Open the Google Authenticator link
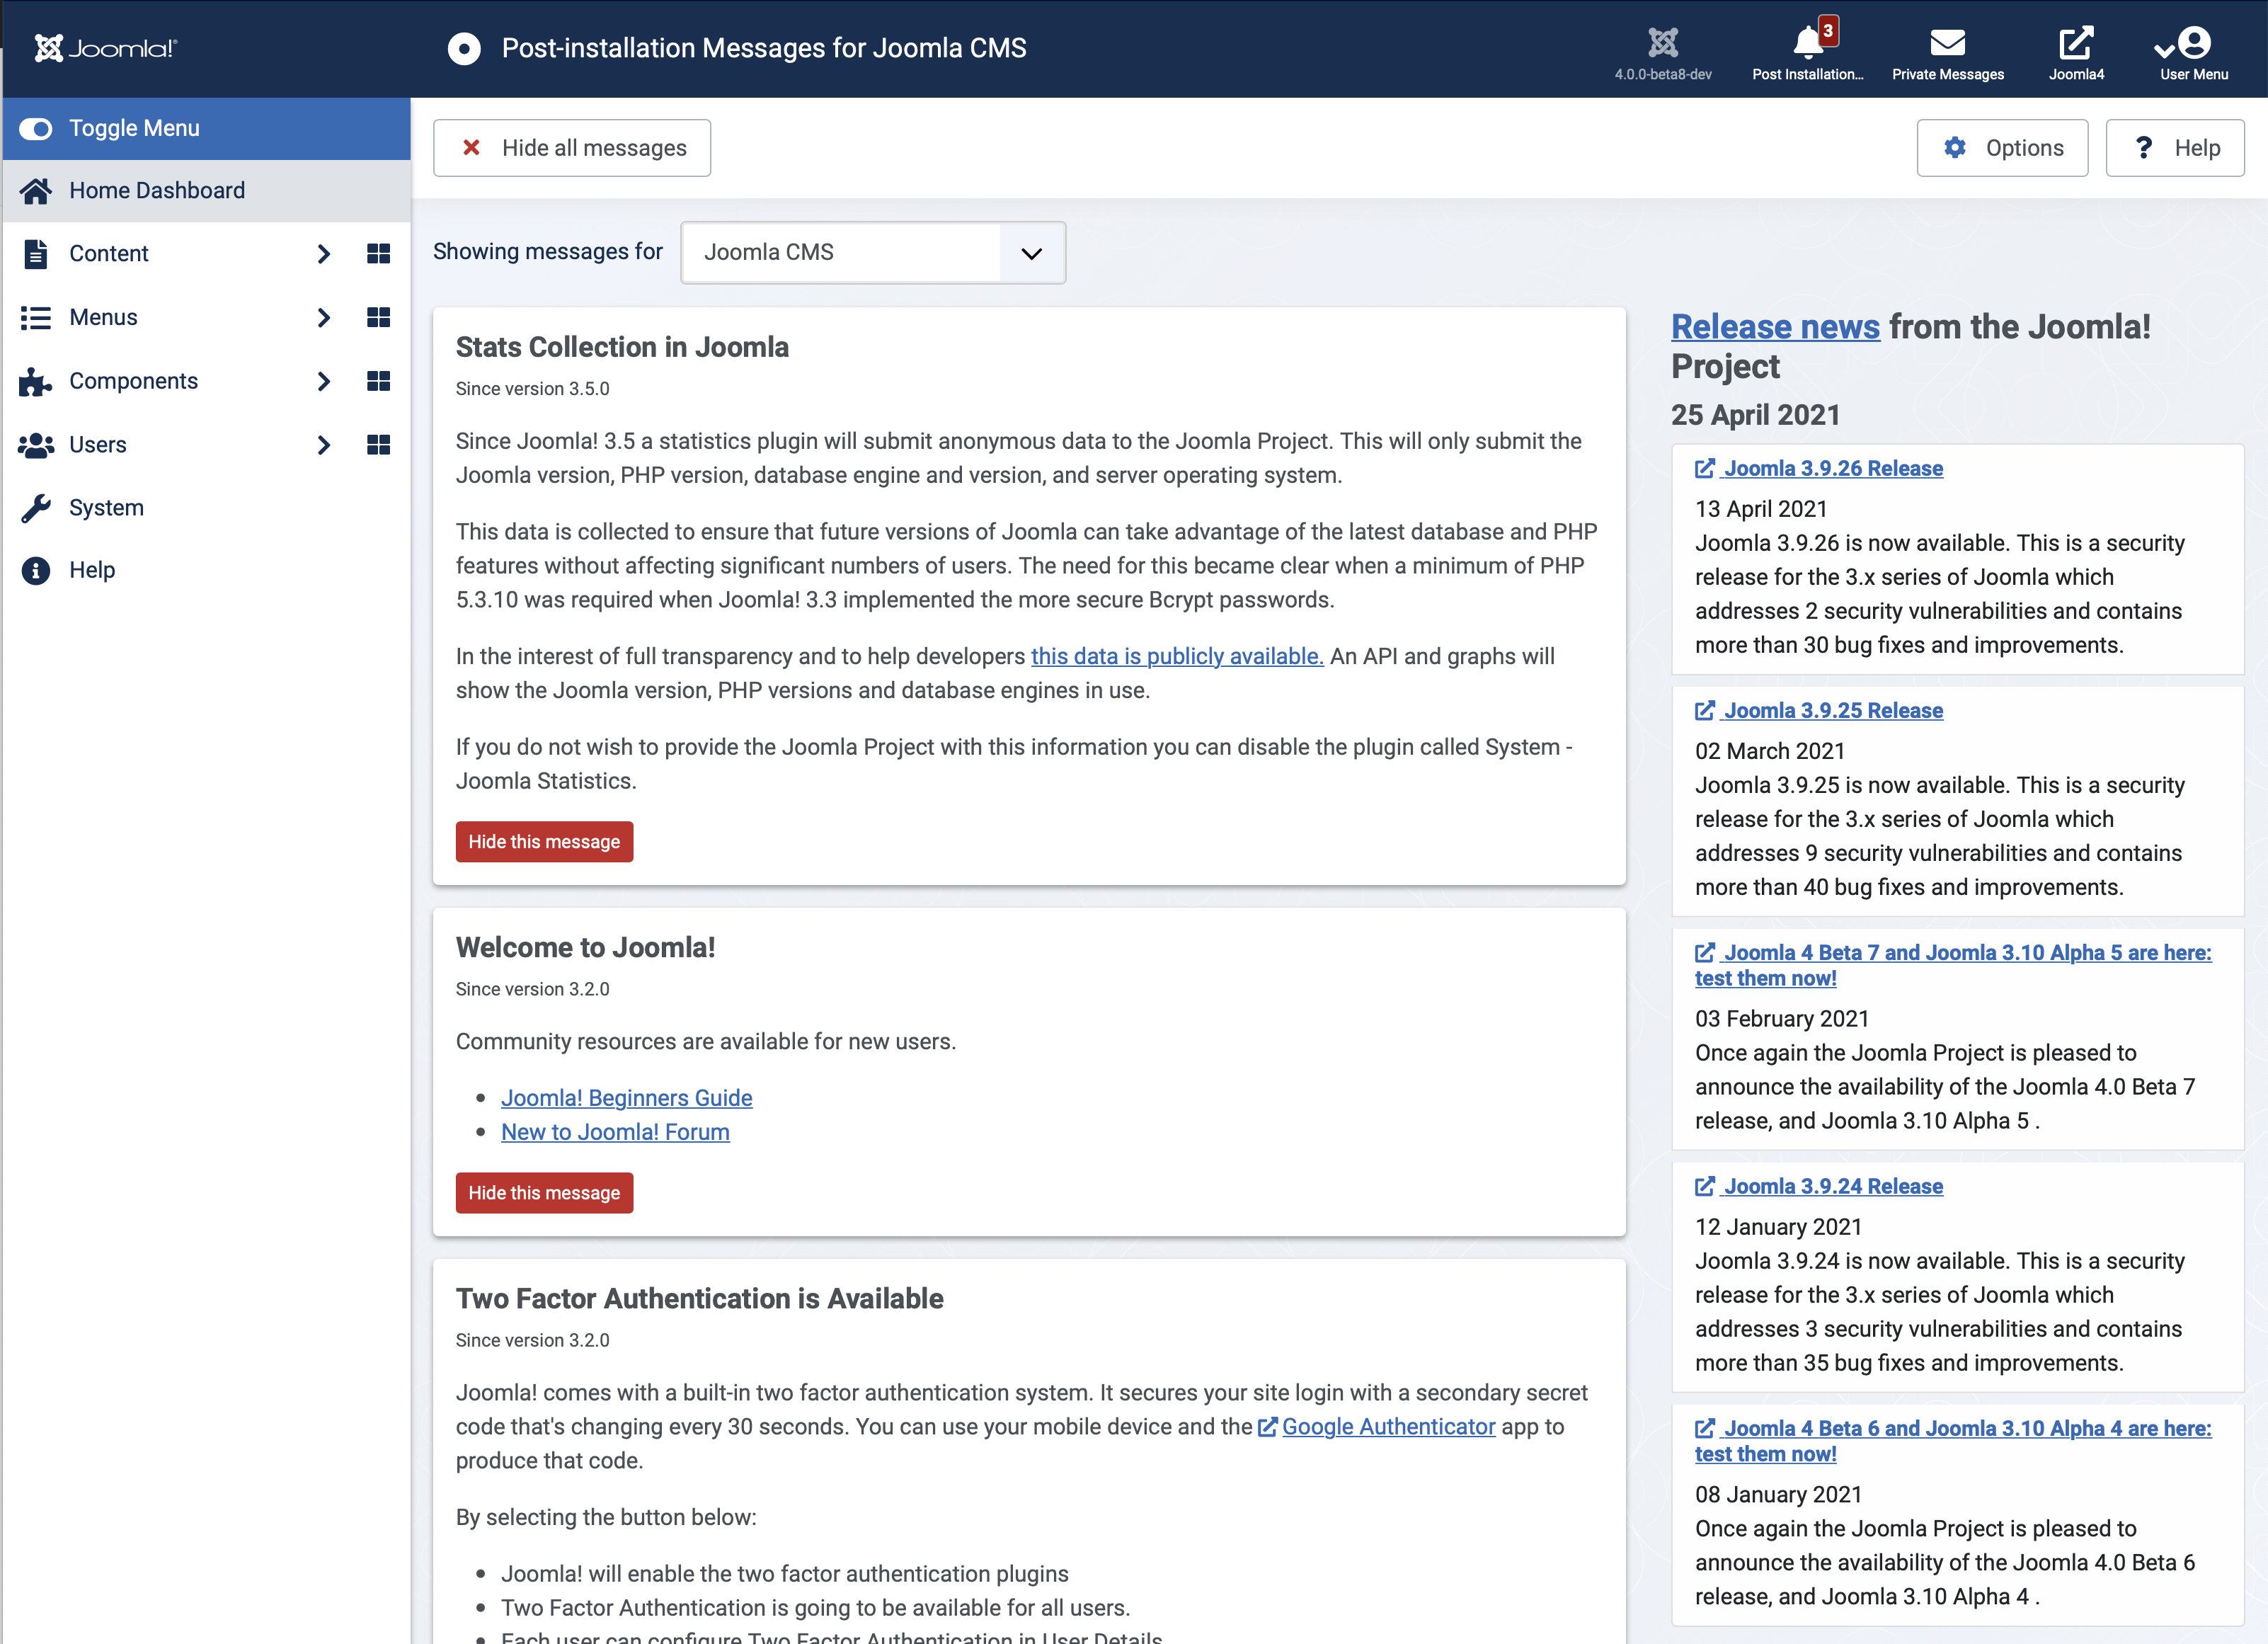The image size is (2268, 1644). point(1388,1427)
